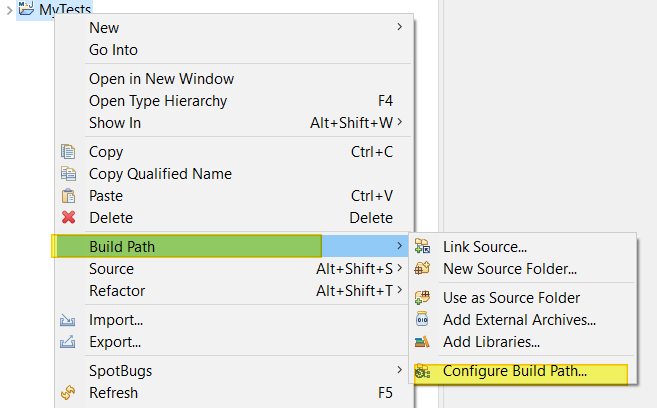Click the Add Libraries icon
Viewport: 657px width, 408px height.
tap(422, 342)
